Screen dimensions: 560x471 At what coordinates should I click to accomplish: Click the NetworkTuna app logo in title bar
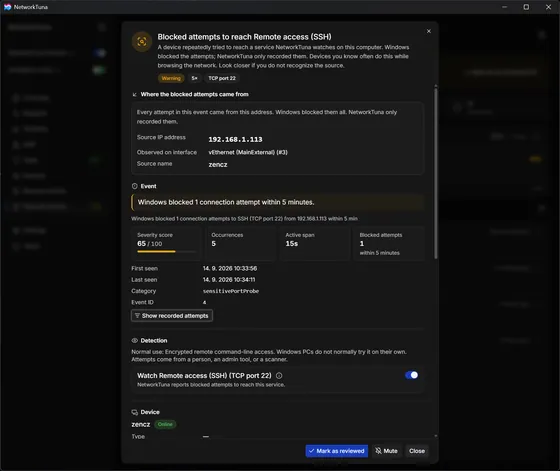click(x=7, y=7)
